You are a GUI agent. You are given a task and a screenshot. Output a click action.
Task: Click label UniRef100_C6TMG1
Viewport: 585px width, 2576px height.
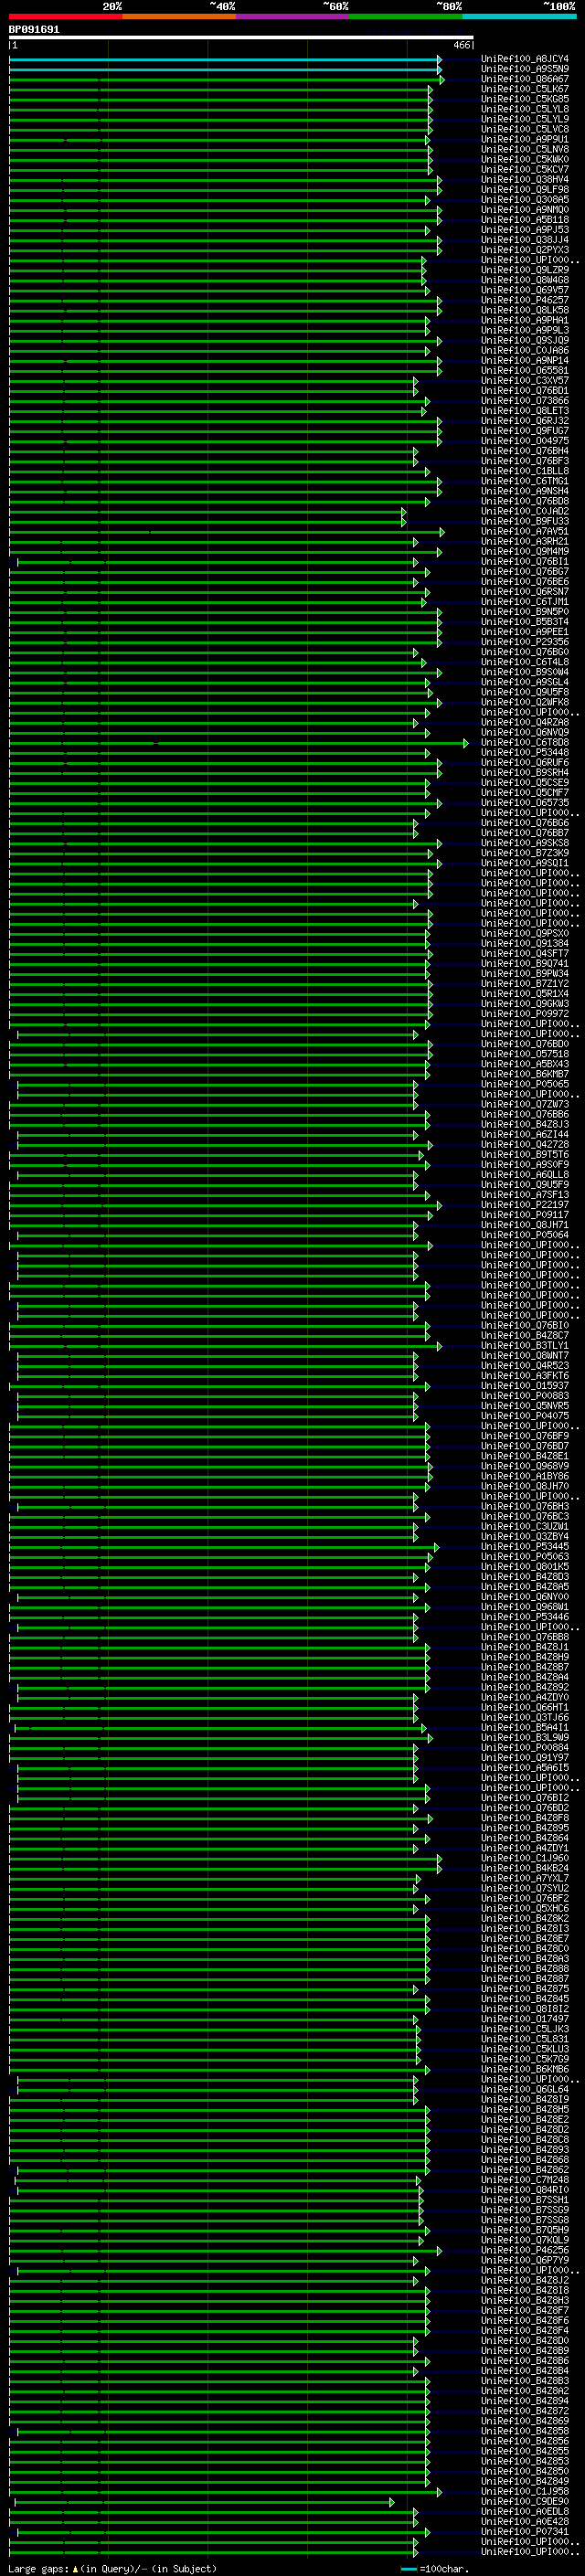[x=525, y=481]
